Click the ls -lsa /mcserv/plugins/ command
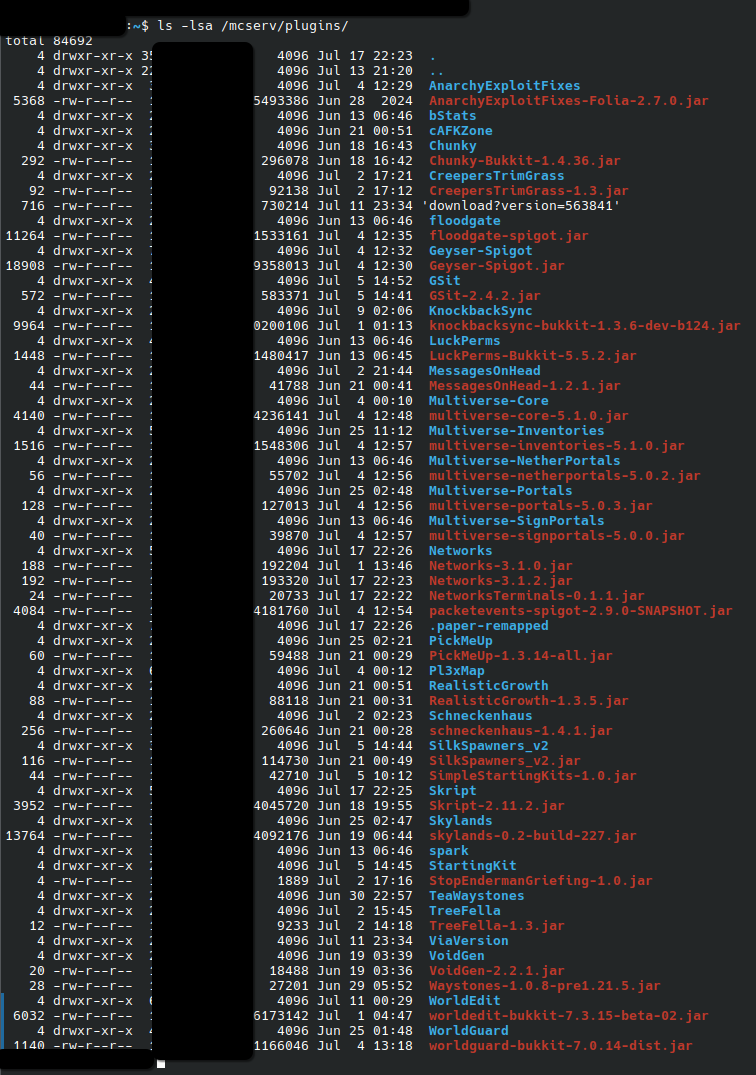The height and width of the screenshot is (1075, 756). click(x=253, y=26)
